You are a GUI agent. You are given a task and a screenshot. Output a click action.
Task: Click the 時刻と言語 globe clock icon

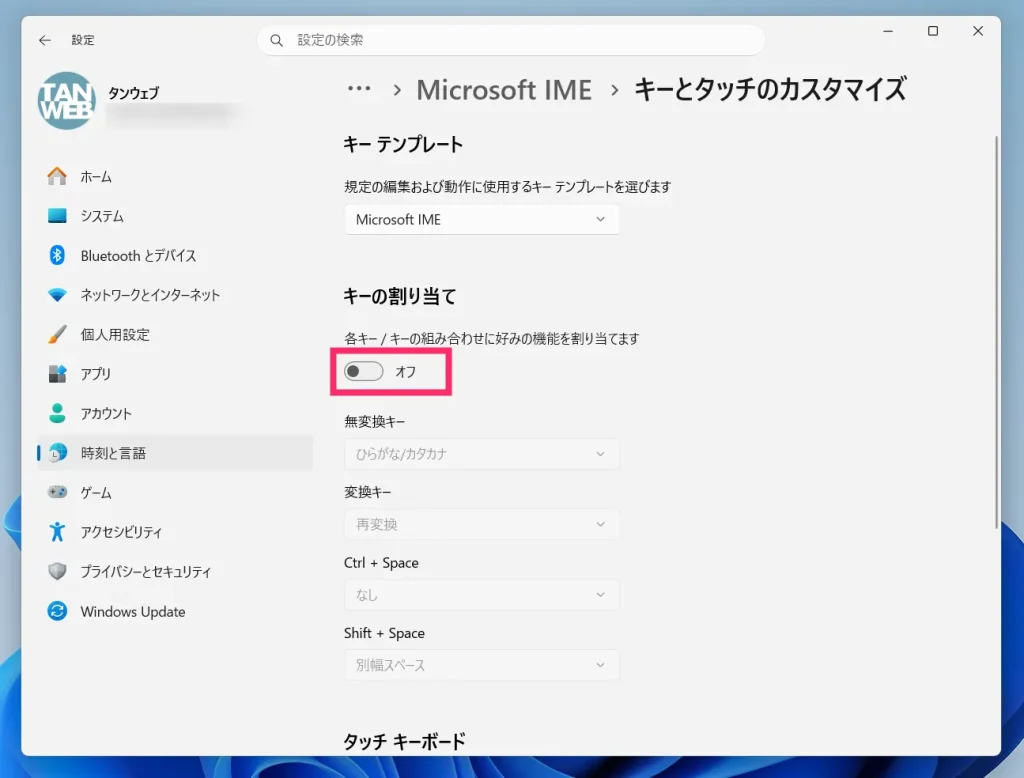(57, 452)
